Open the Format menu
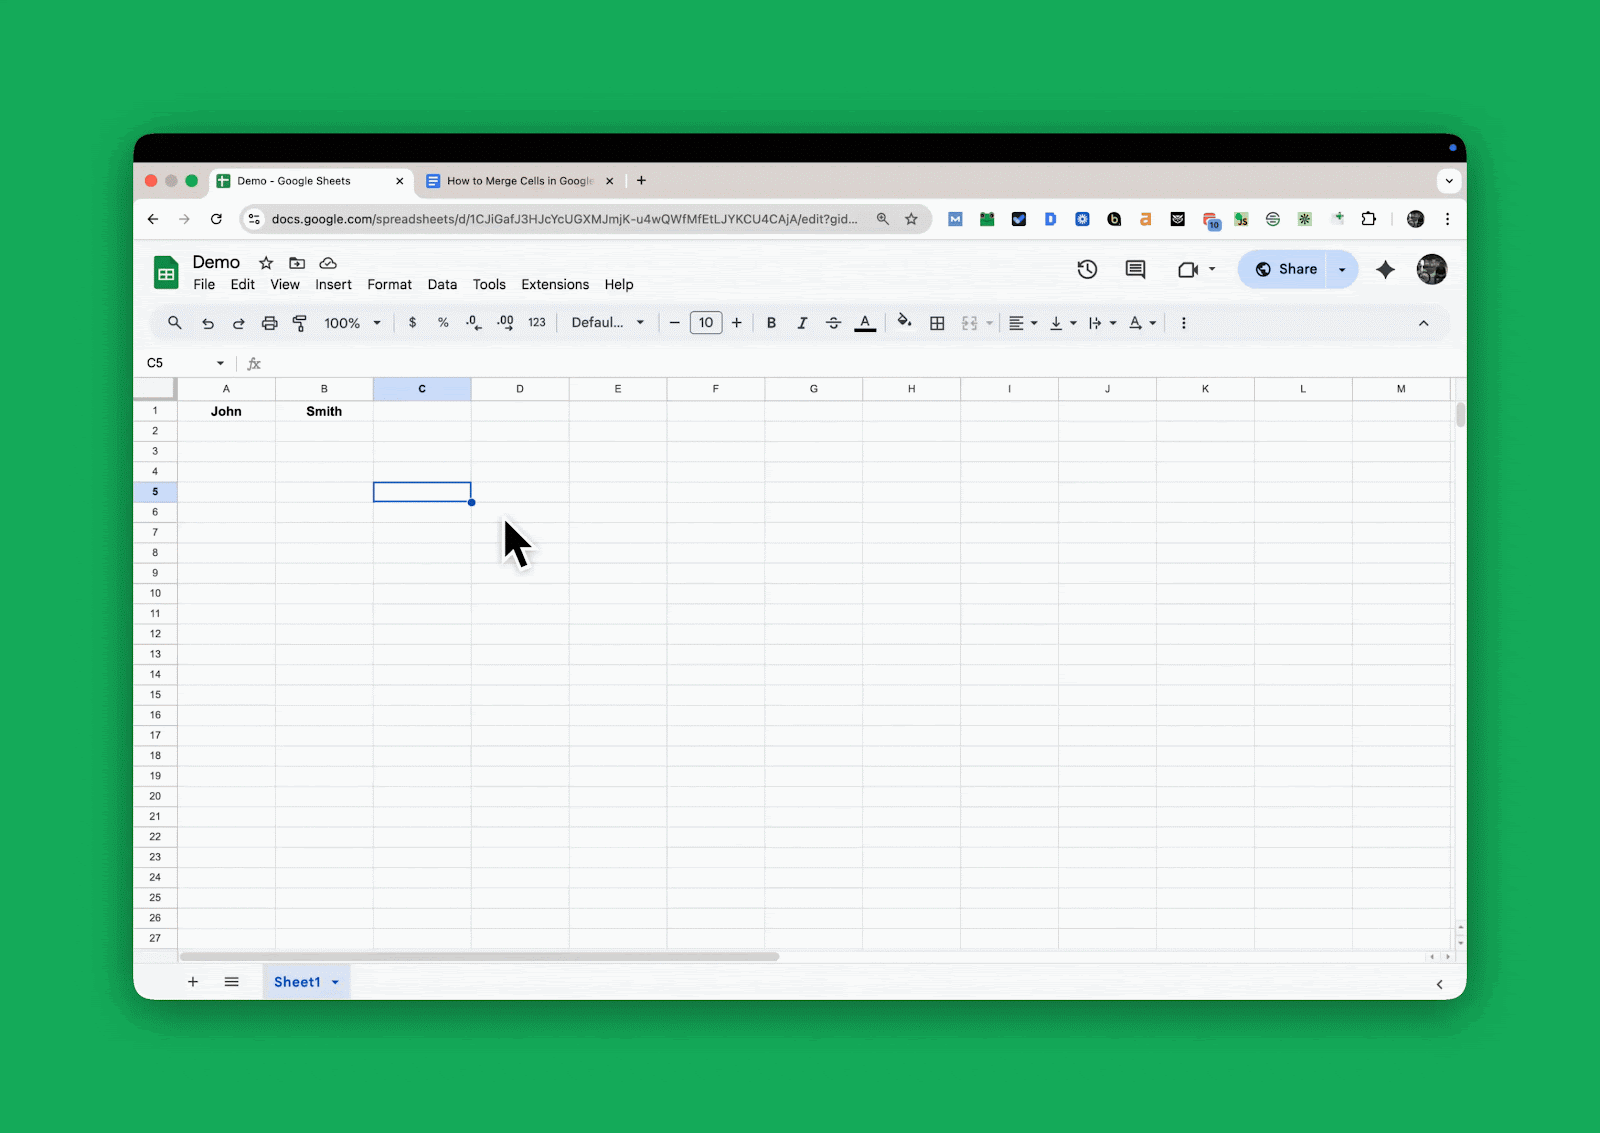1600x1133 pixels. click(389, 284)
